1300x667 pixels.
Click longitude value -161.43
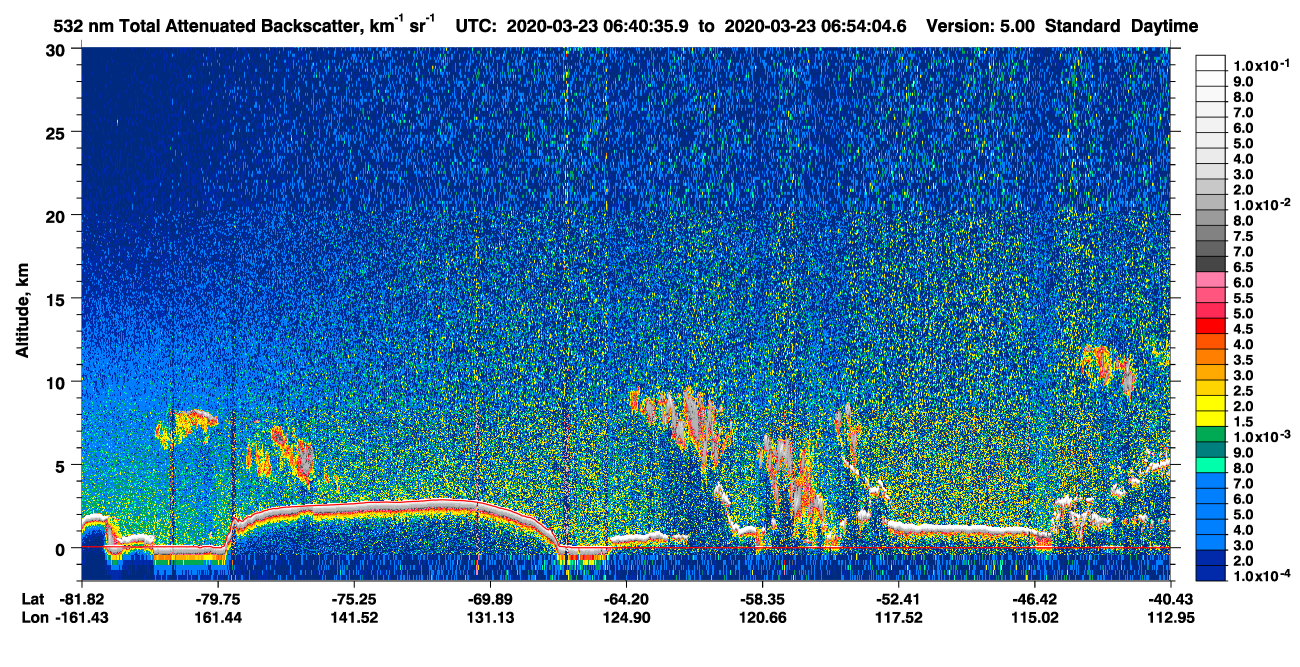click(x=82, y=617)
